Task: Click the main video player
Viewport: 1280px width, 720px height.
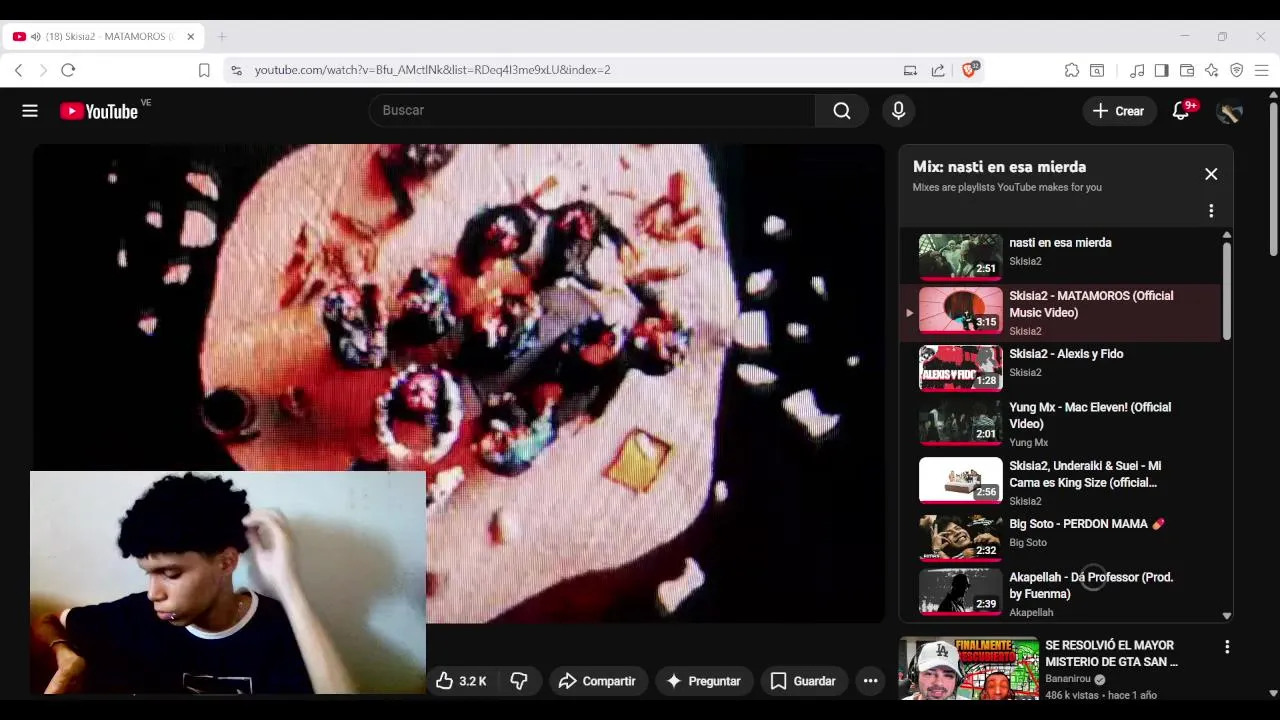Action: [x=458, y=383]
